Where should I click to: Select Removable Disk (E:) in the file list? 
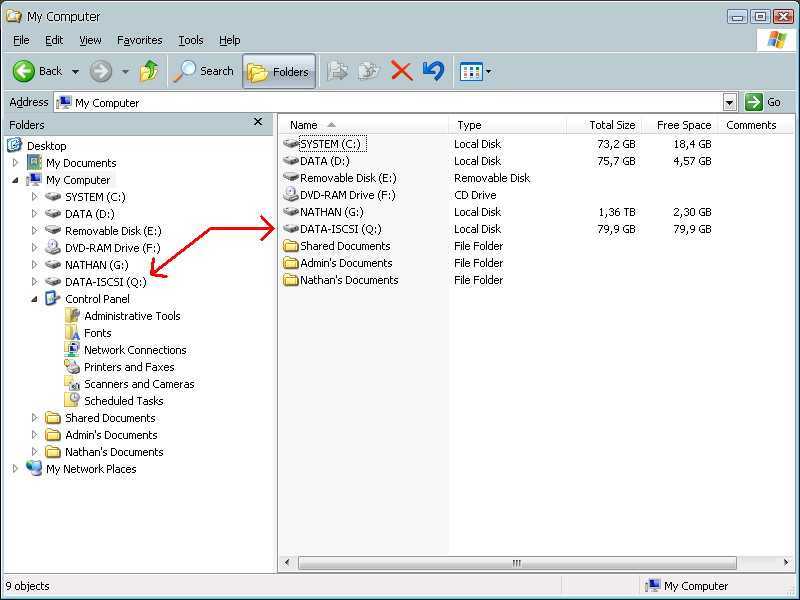click(x=348, y=178)
